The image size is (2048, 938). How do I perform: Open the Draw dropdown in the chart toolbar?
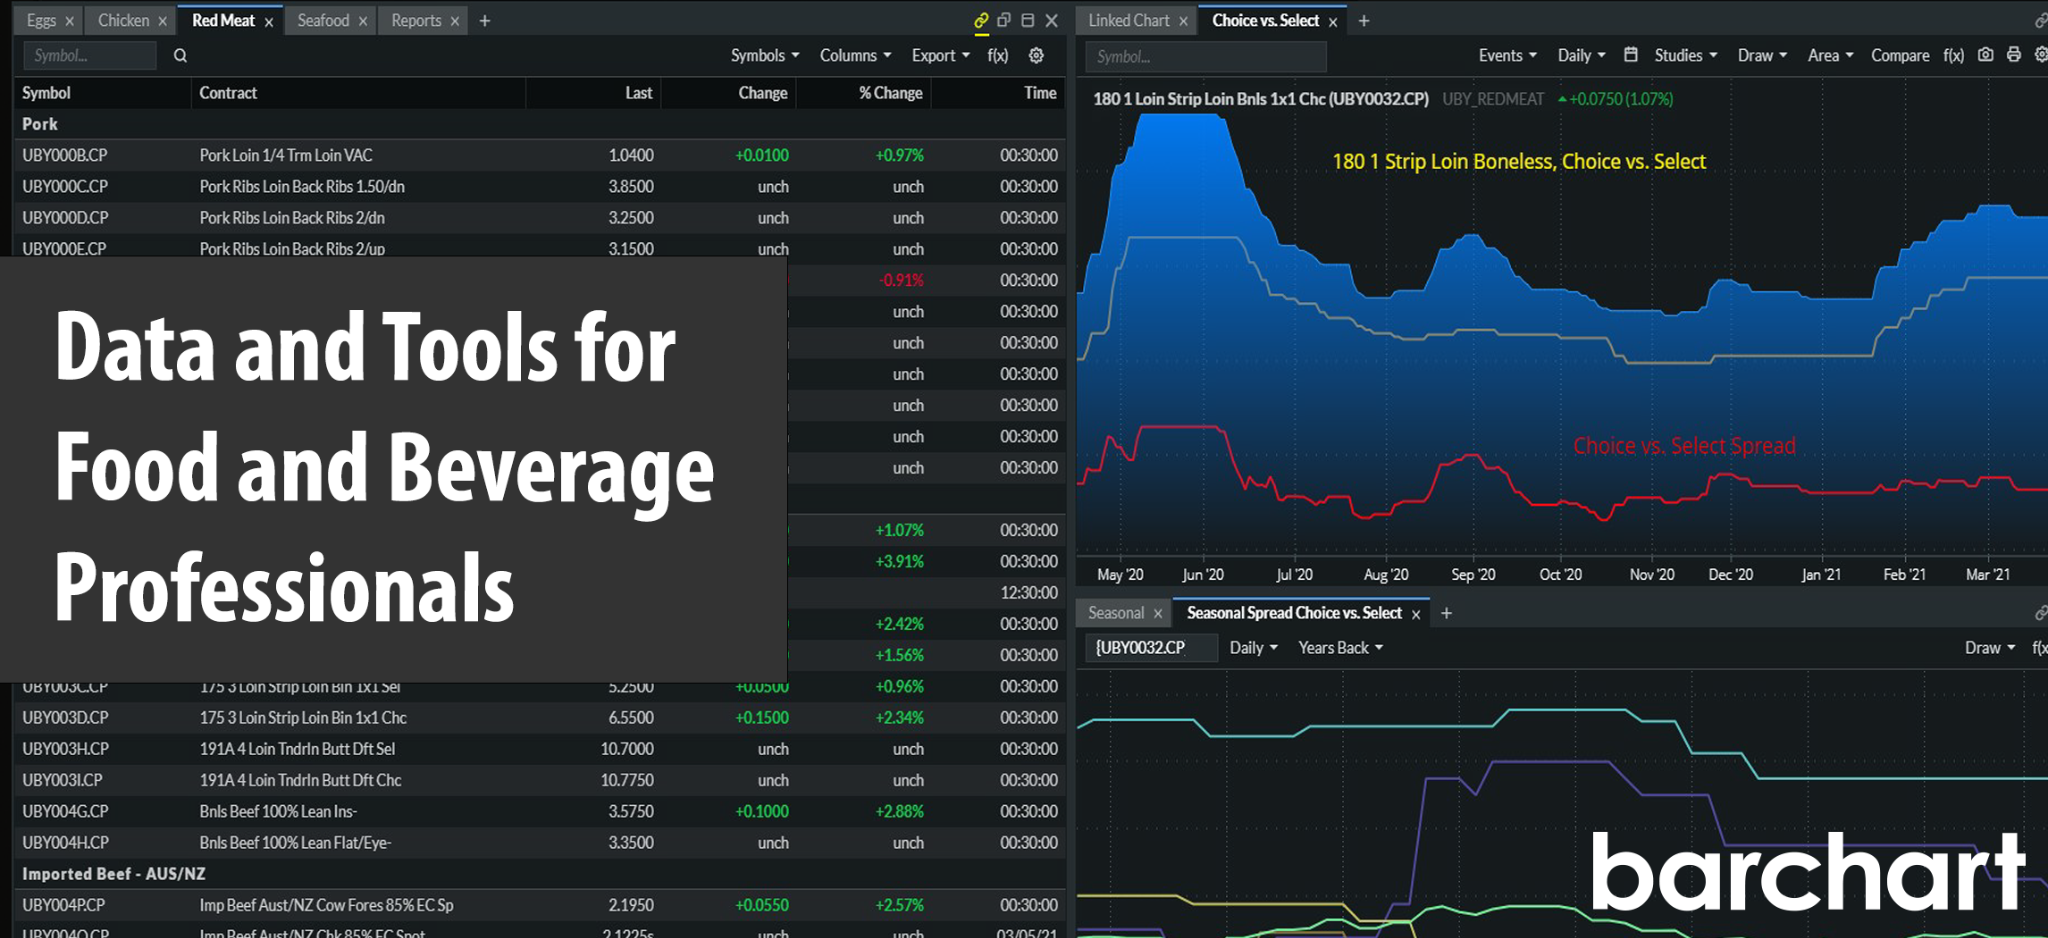(1763, 56)
